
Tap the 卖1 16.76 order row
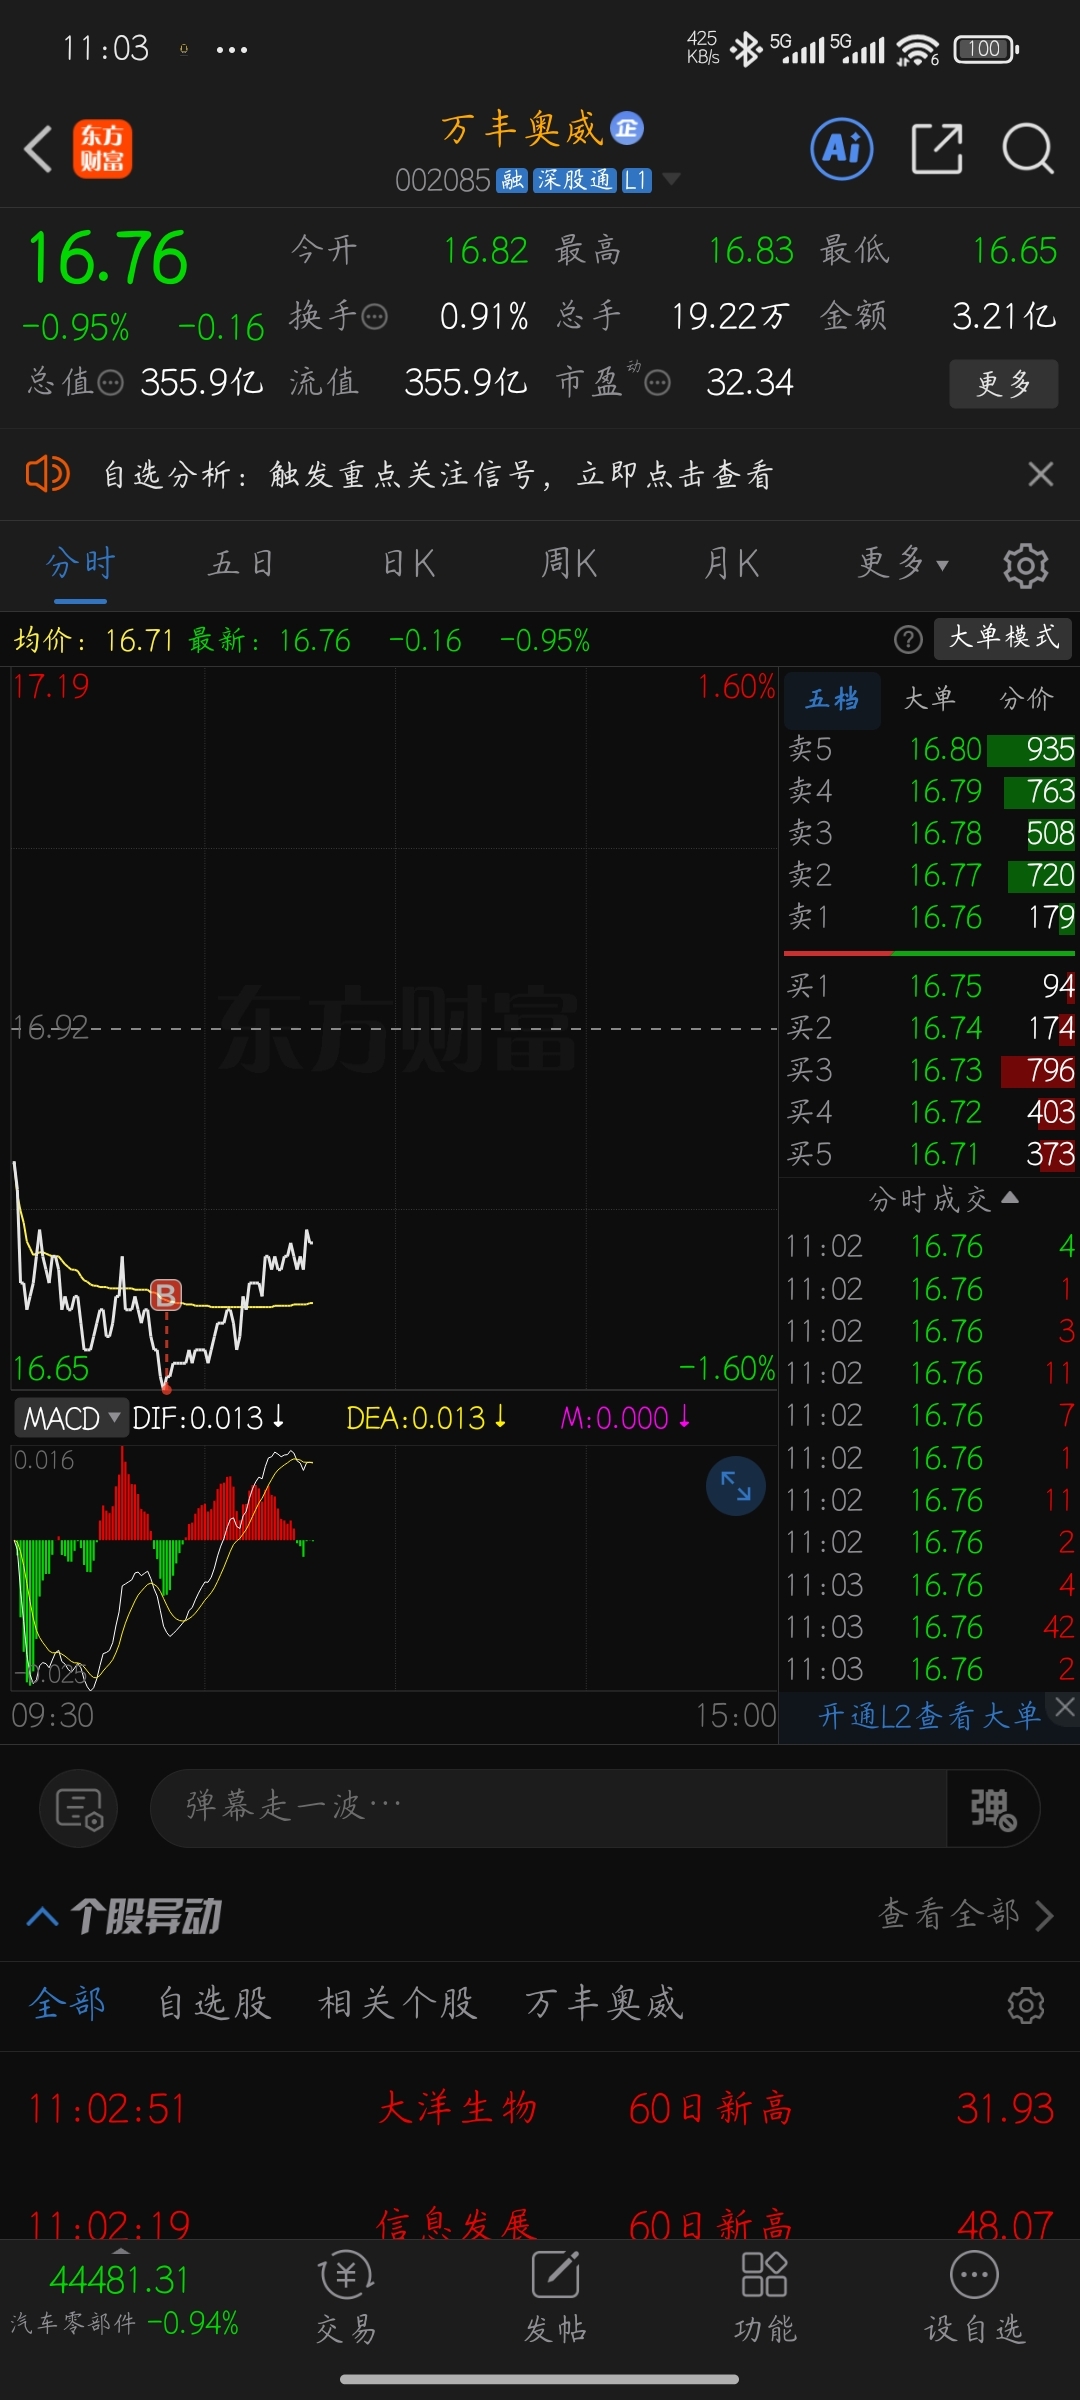tap(930, 917)
